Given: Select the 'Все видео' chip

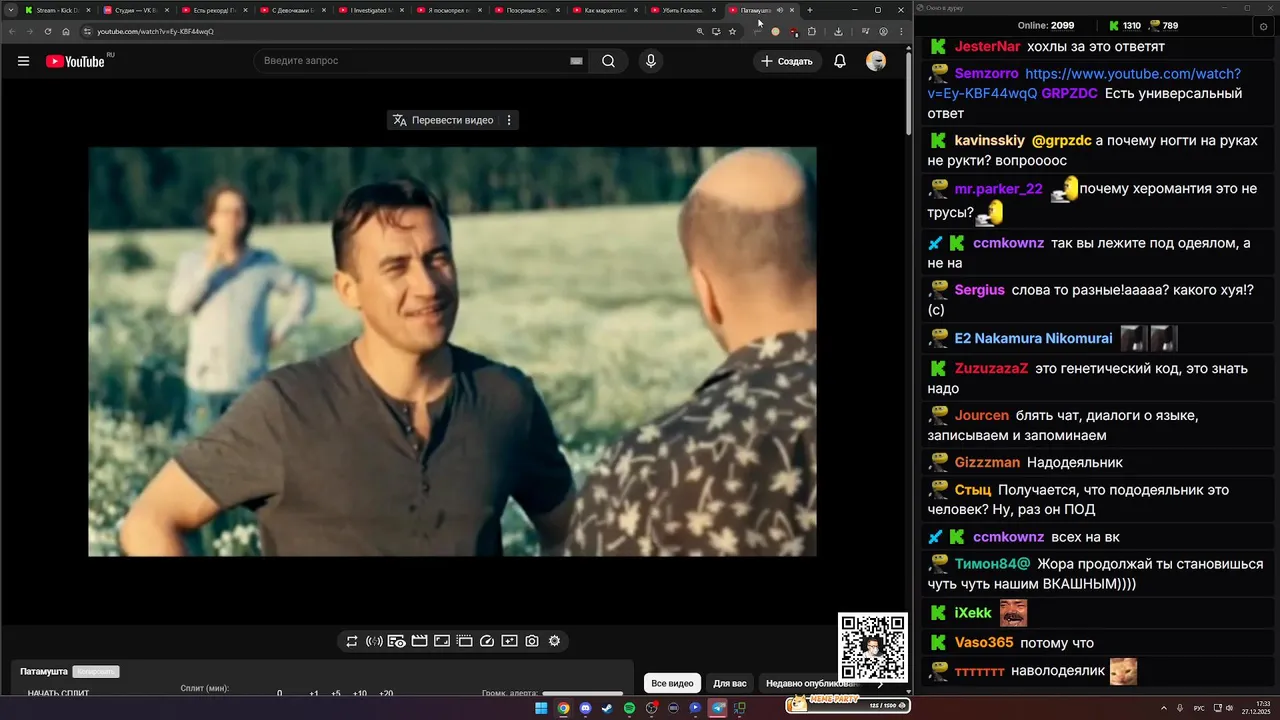Looking at the screenshot, I should (x=672, y=684).
